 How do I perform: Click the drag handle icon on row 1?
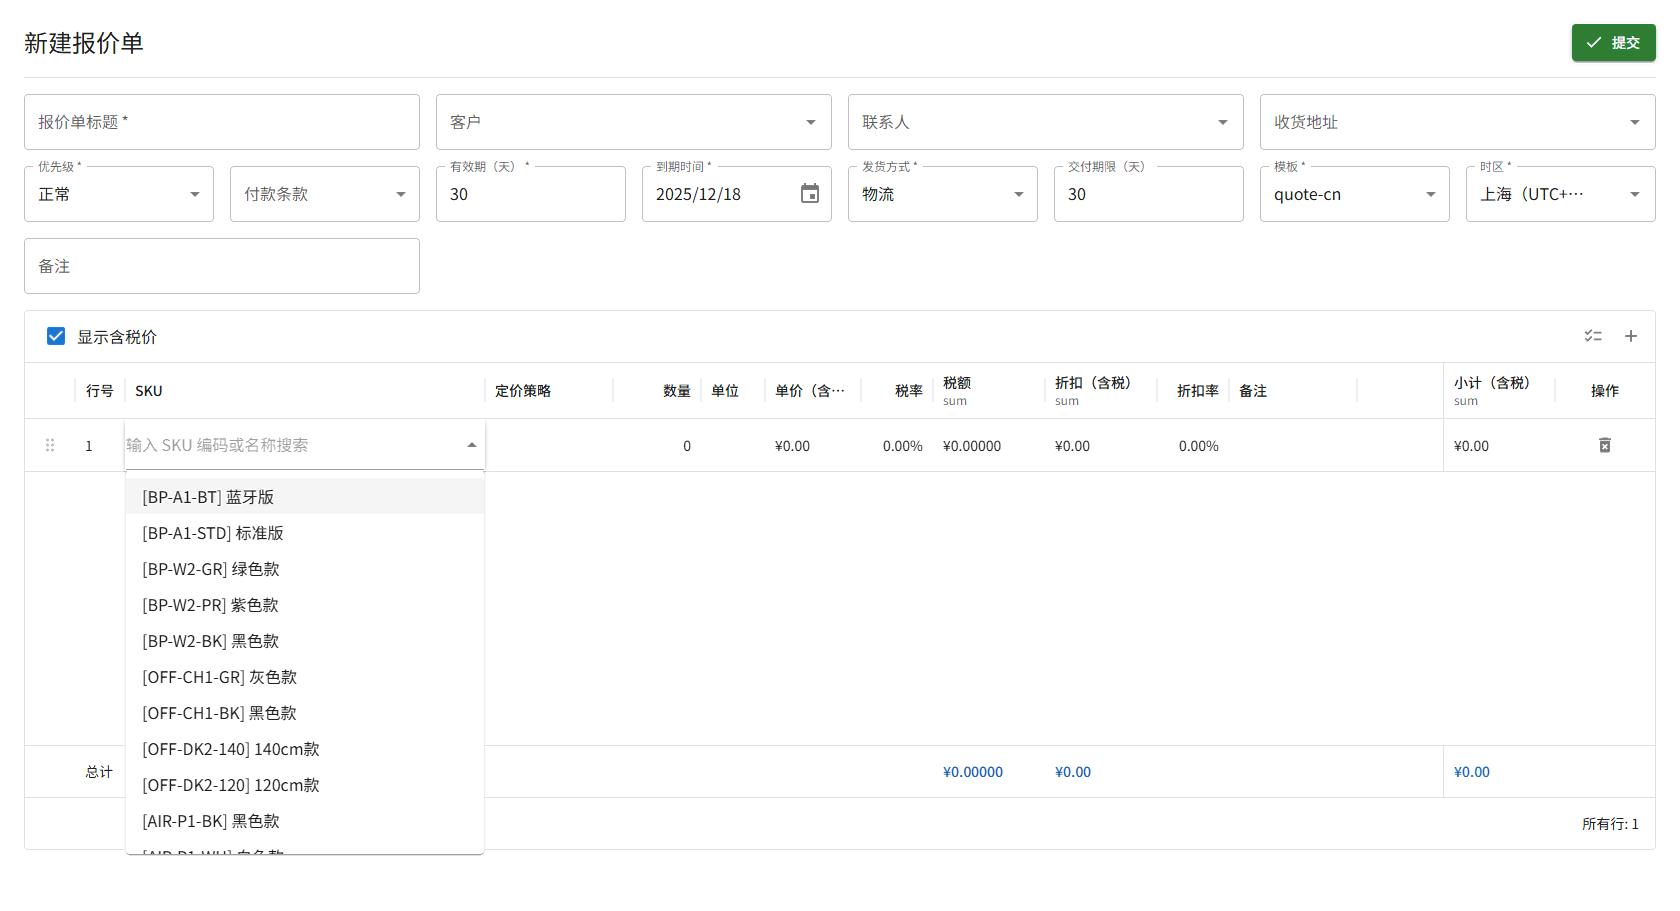[50, 445]
